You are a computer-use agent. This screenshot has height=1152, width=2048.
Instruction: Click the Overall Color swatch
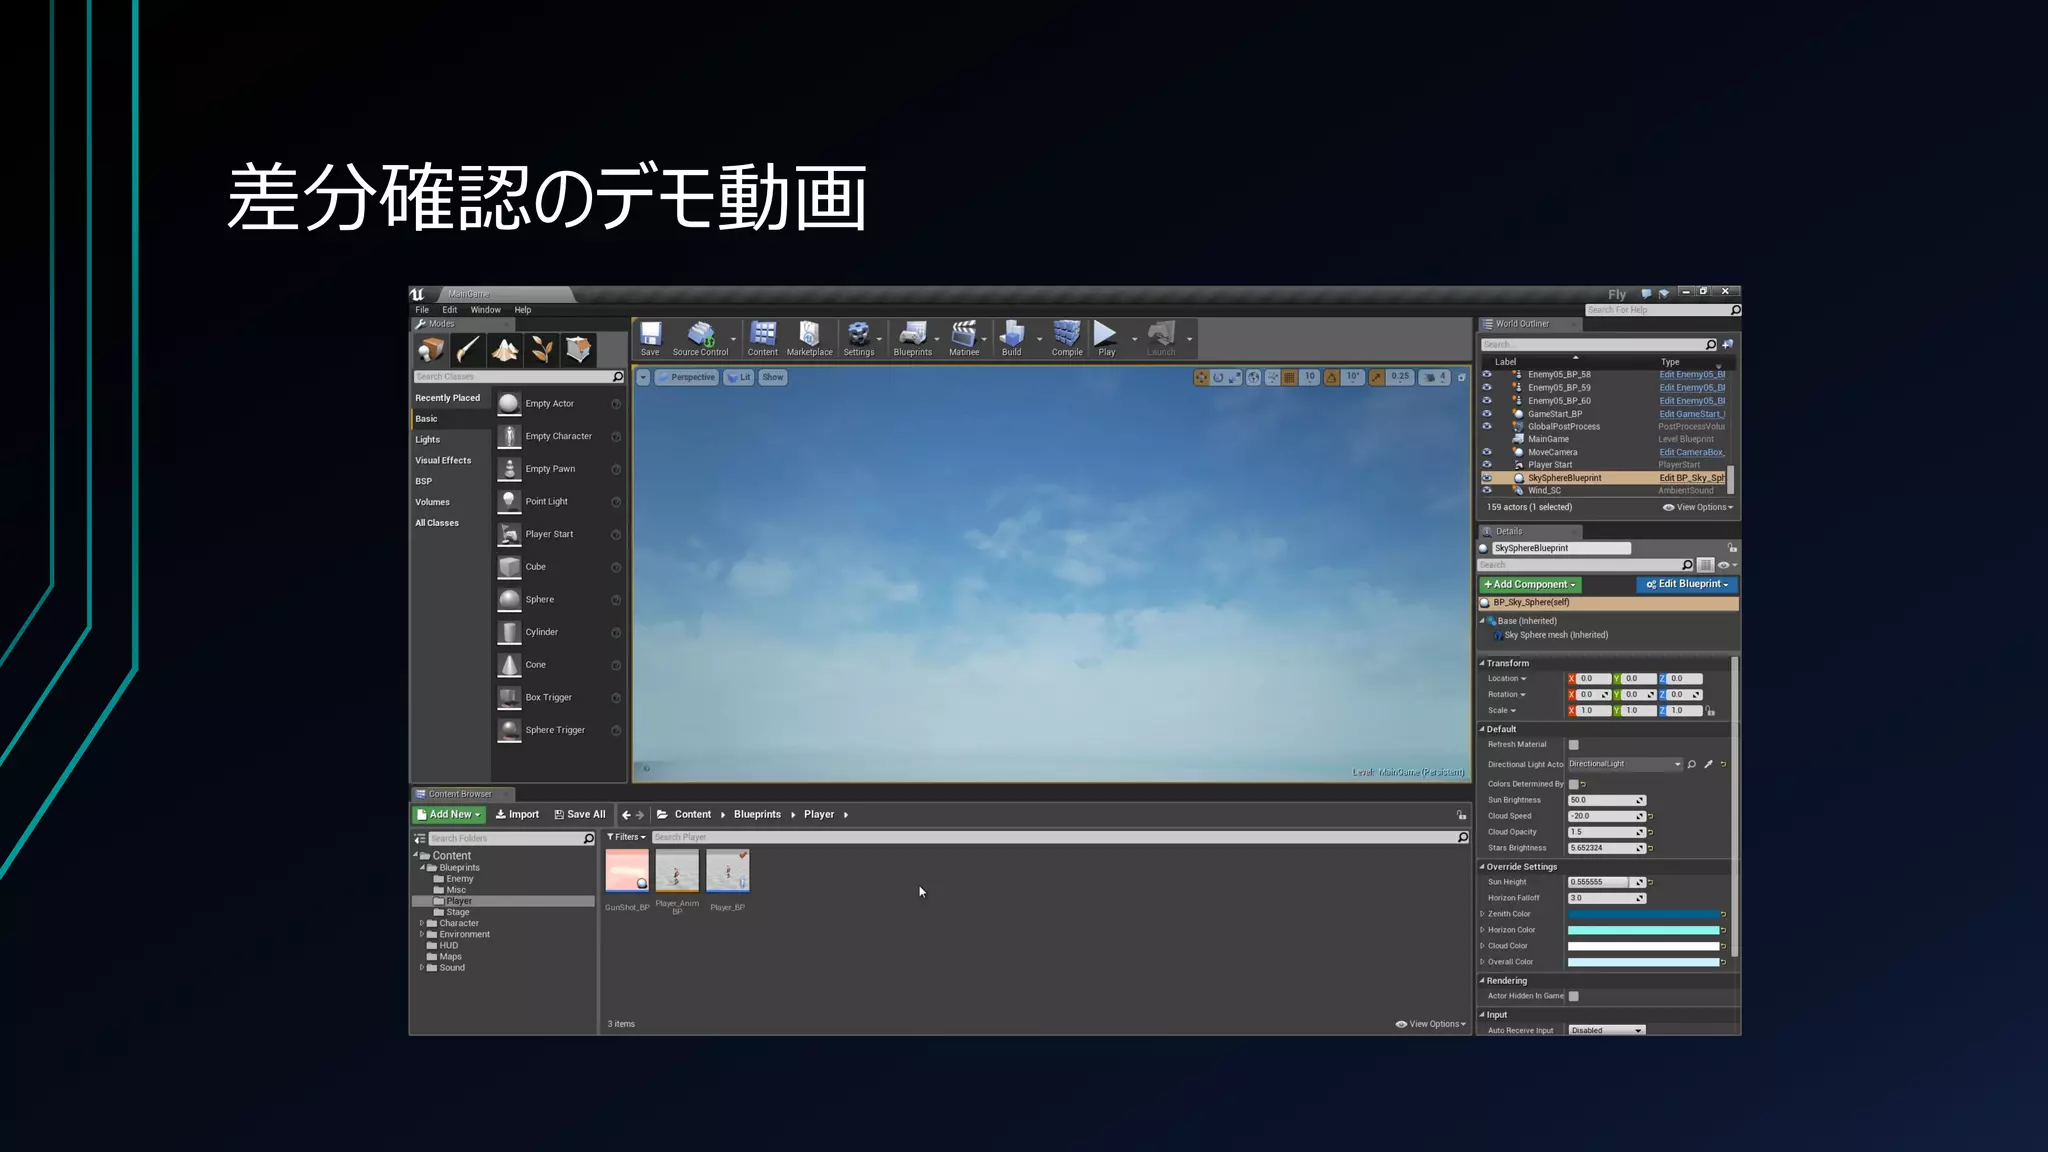point(1643,962)
